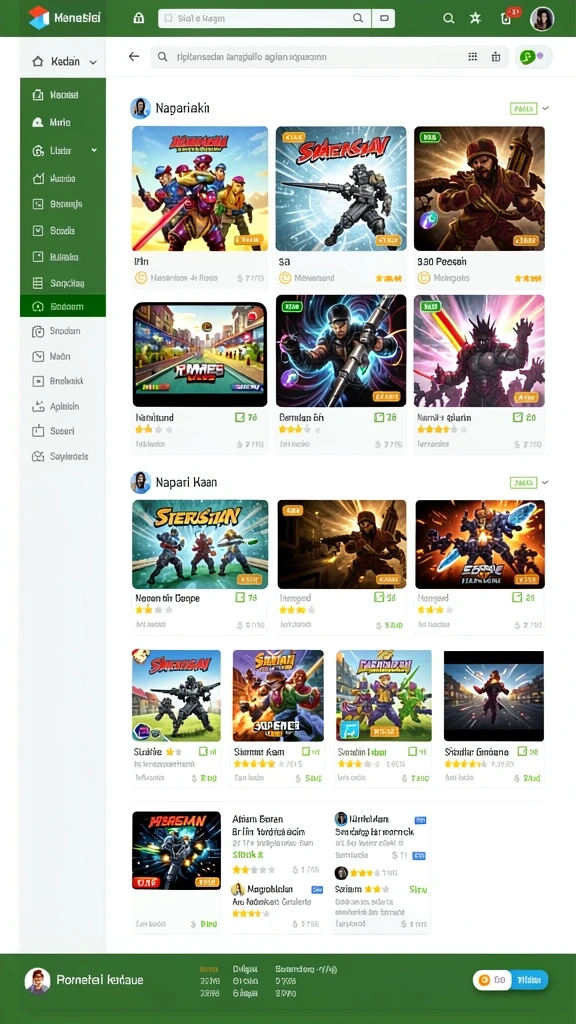The width and height of the screenshot is (576, 1024).
Task: Tick the green checkbox on the Neoan tir Gaepe card
Action: pos(240,597)
